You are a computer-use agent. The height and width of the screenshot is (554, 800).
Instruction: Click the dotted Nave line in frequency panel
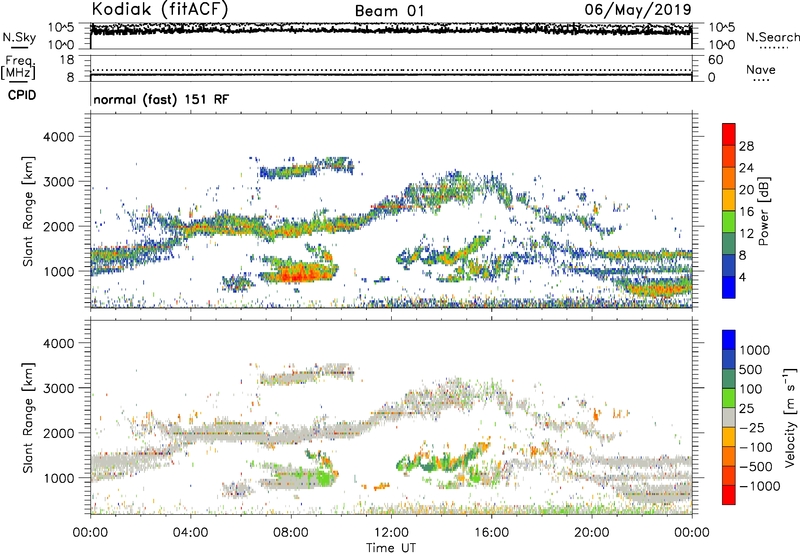coord(391,70)
